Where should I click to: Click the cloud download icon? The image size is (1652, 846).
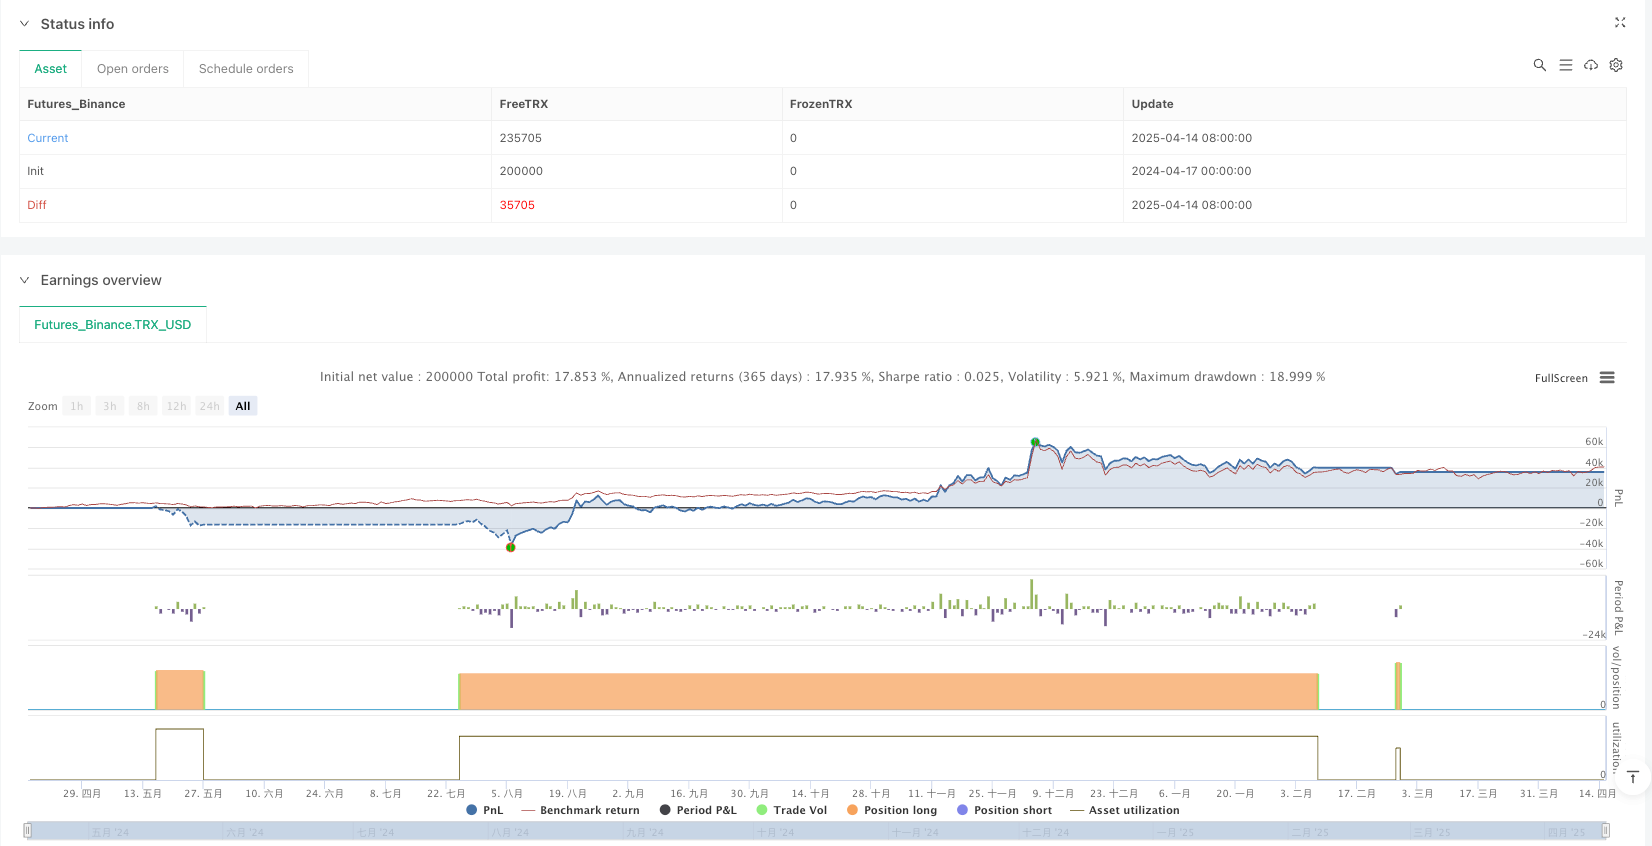(x=1590, y=65)
